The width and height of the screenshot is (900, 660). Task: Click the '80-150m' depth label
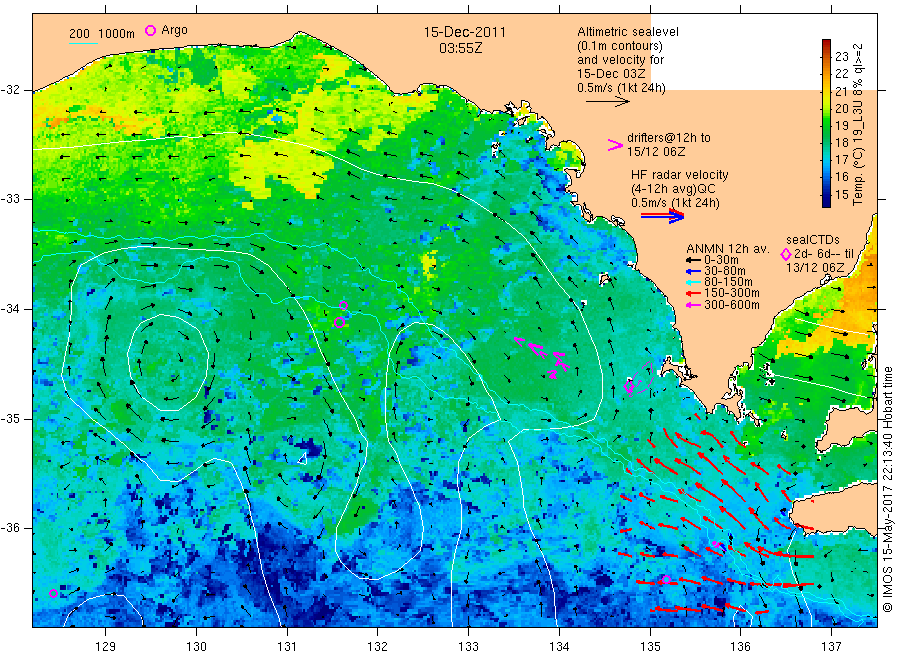tap(728, 282)
